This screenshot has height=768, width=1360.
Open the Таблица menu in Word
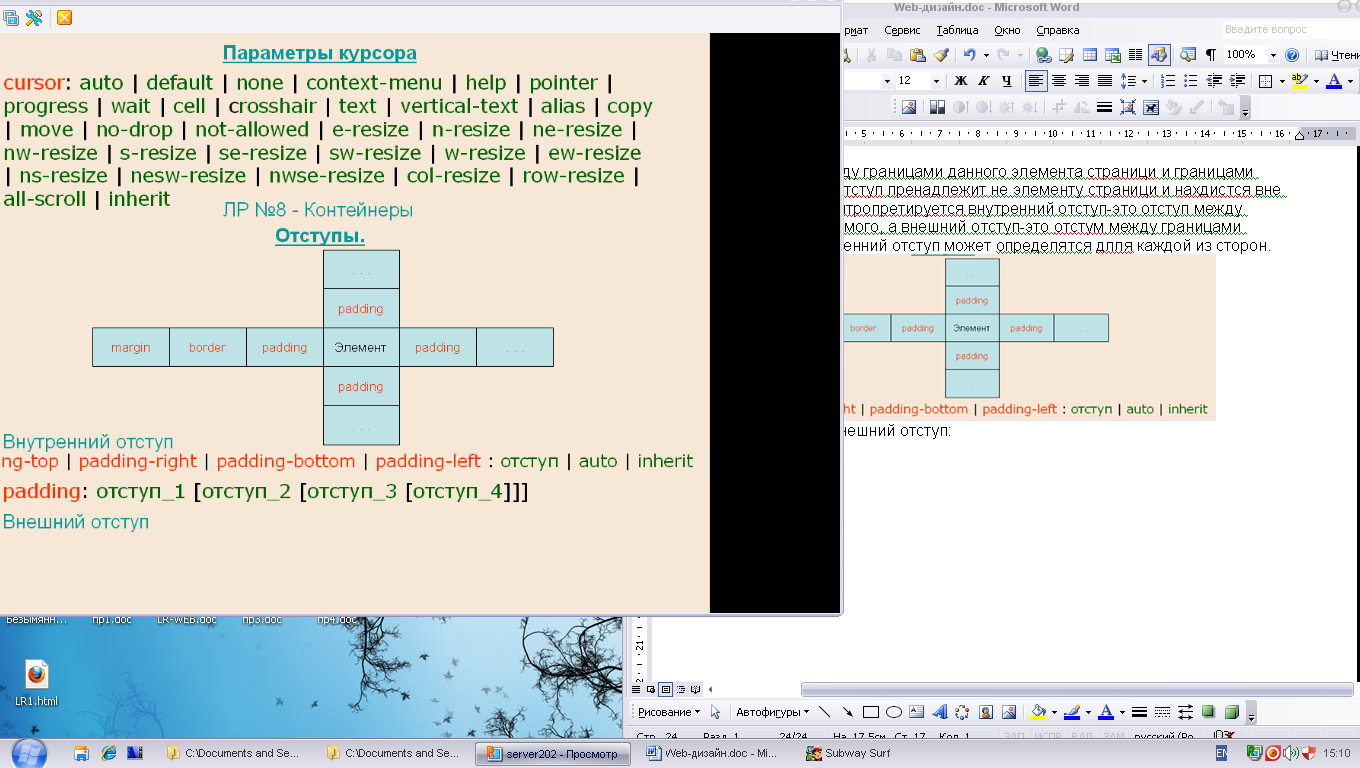pyautogui.click(x=958, y=30)
